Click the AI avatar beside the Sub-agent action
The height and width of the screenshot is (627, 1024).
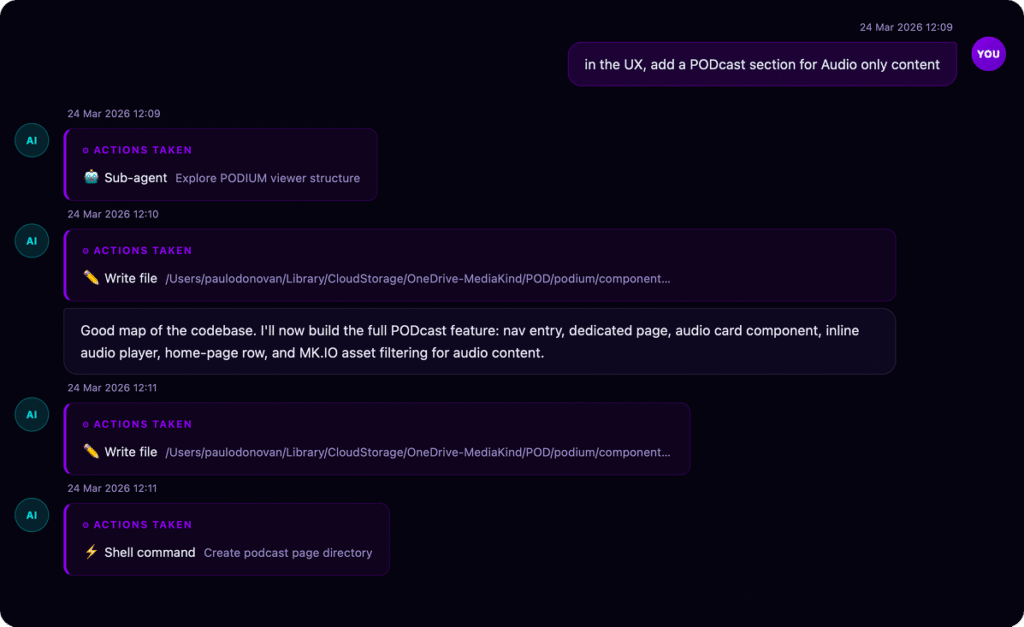(x=32, y=140)
